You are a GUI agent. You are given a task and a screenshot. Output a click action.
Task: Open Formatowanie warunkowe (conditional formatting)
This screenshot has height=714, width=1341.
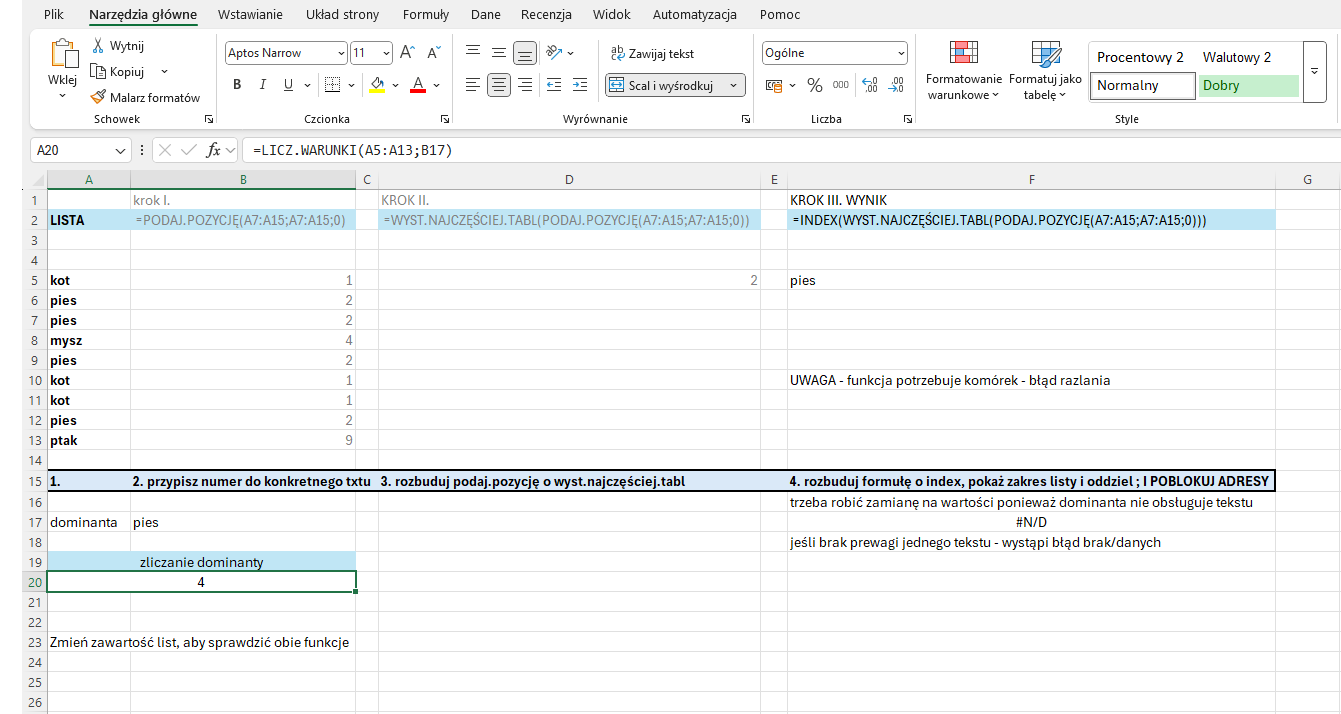tap(963, 71)
